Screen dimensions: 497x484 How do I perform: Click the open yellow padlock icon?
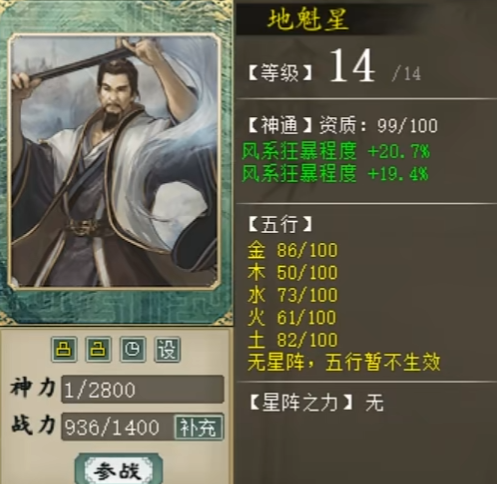pyautogui.click(x=98, y=349)
